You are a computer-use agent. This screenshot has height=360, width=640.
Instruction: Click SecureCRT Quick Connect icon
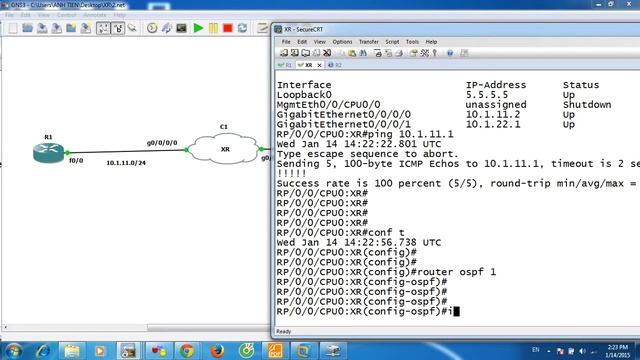(x=294, y=53)
